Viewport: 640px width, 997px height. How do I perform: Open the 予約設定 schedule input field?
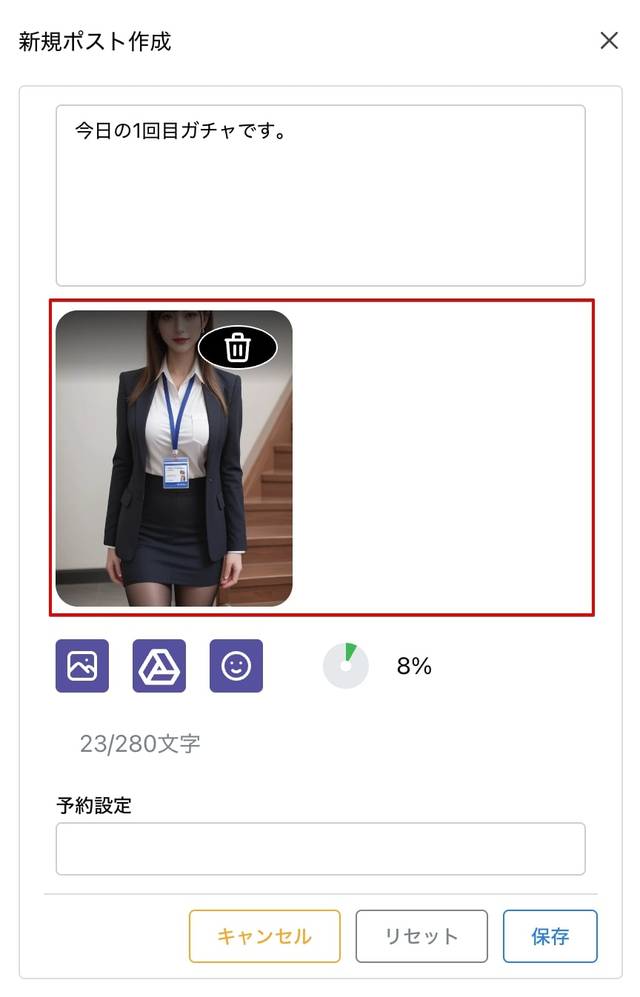pos(320,849)
